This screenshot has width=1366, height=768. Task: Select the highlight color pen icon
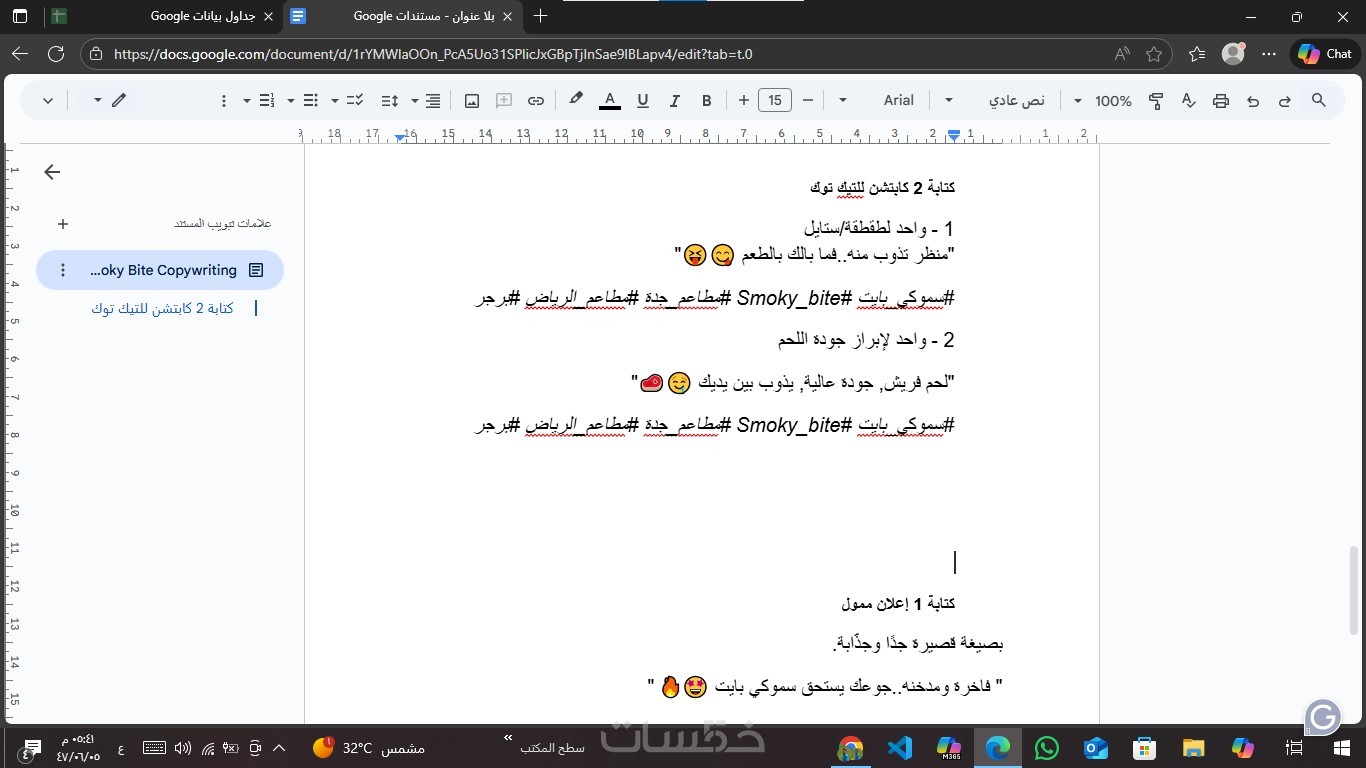pyautogui.click(x=576, y=100)
